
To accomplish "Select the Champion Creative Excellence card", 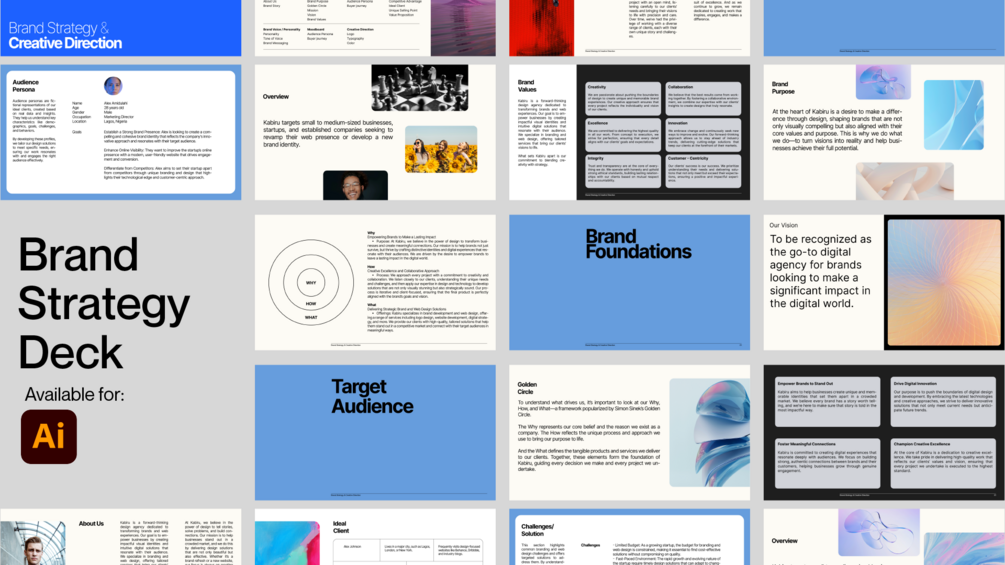I will tap(943, 463).
